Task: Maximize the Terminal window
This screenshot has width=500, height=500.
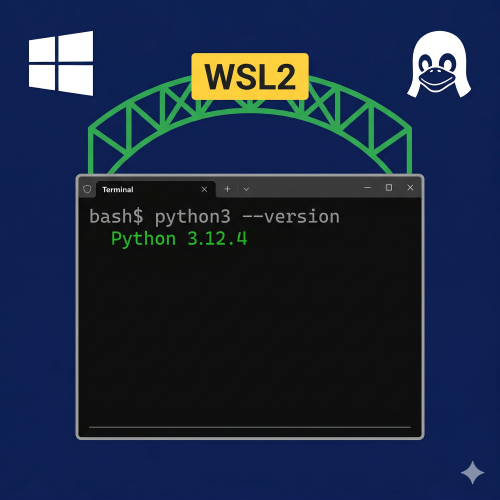Action: click(x=389, y=187)
